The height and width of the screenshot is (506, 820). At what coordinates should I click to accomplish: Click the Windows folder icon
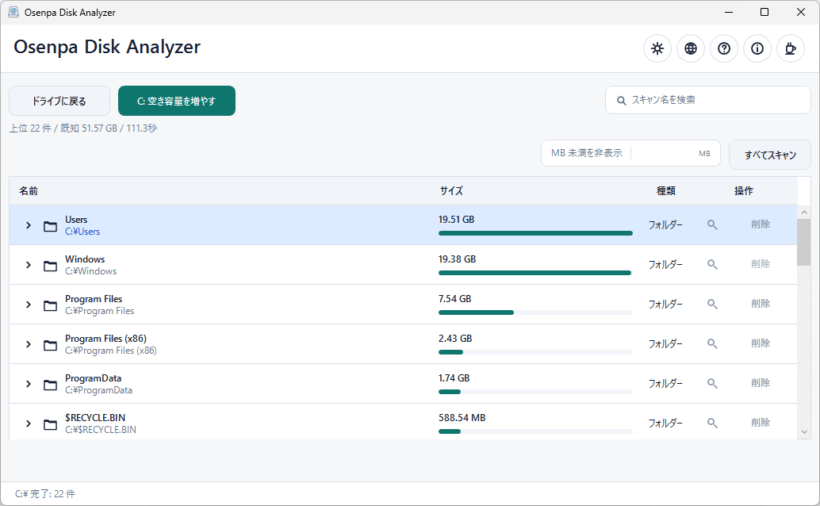pyautogui.click(x=50, y=266)
